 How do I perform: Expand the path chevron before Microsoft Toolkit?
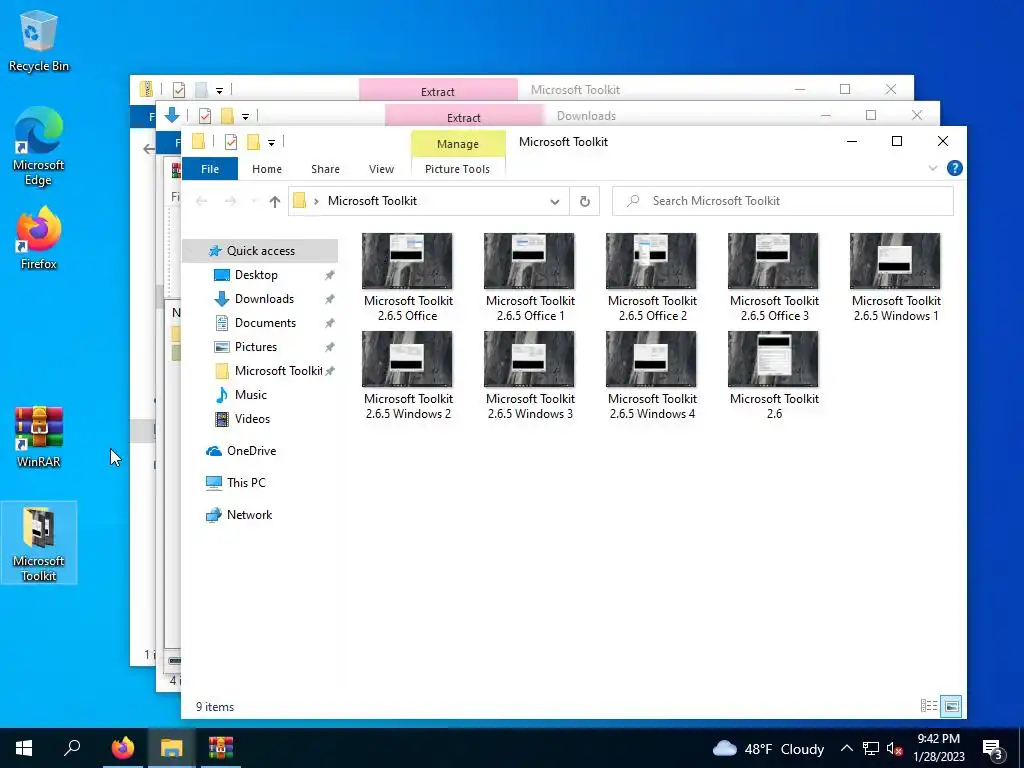tap(317, 201)
